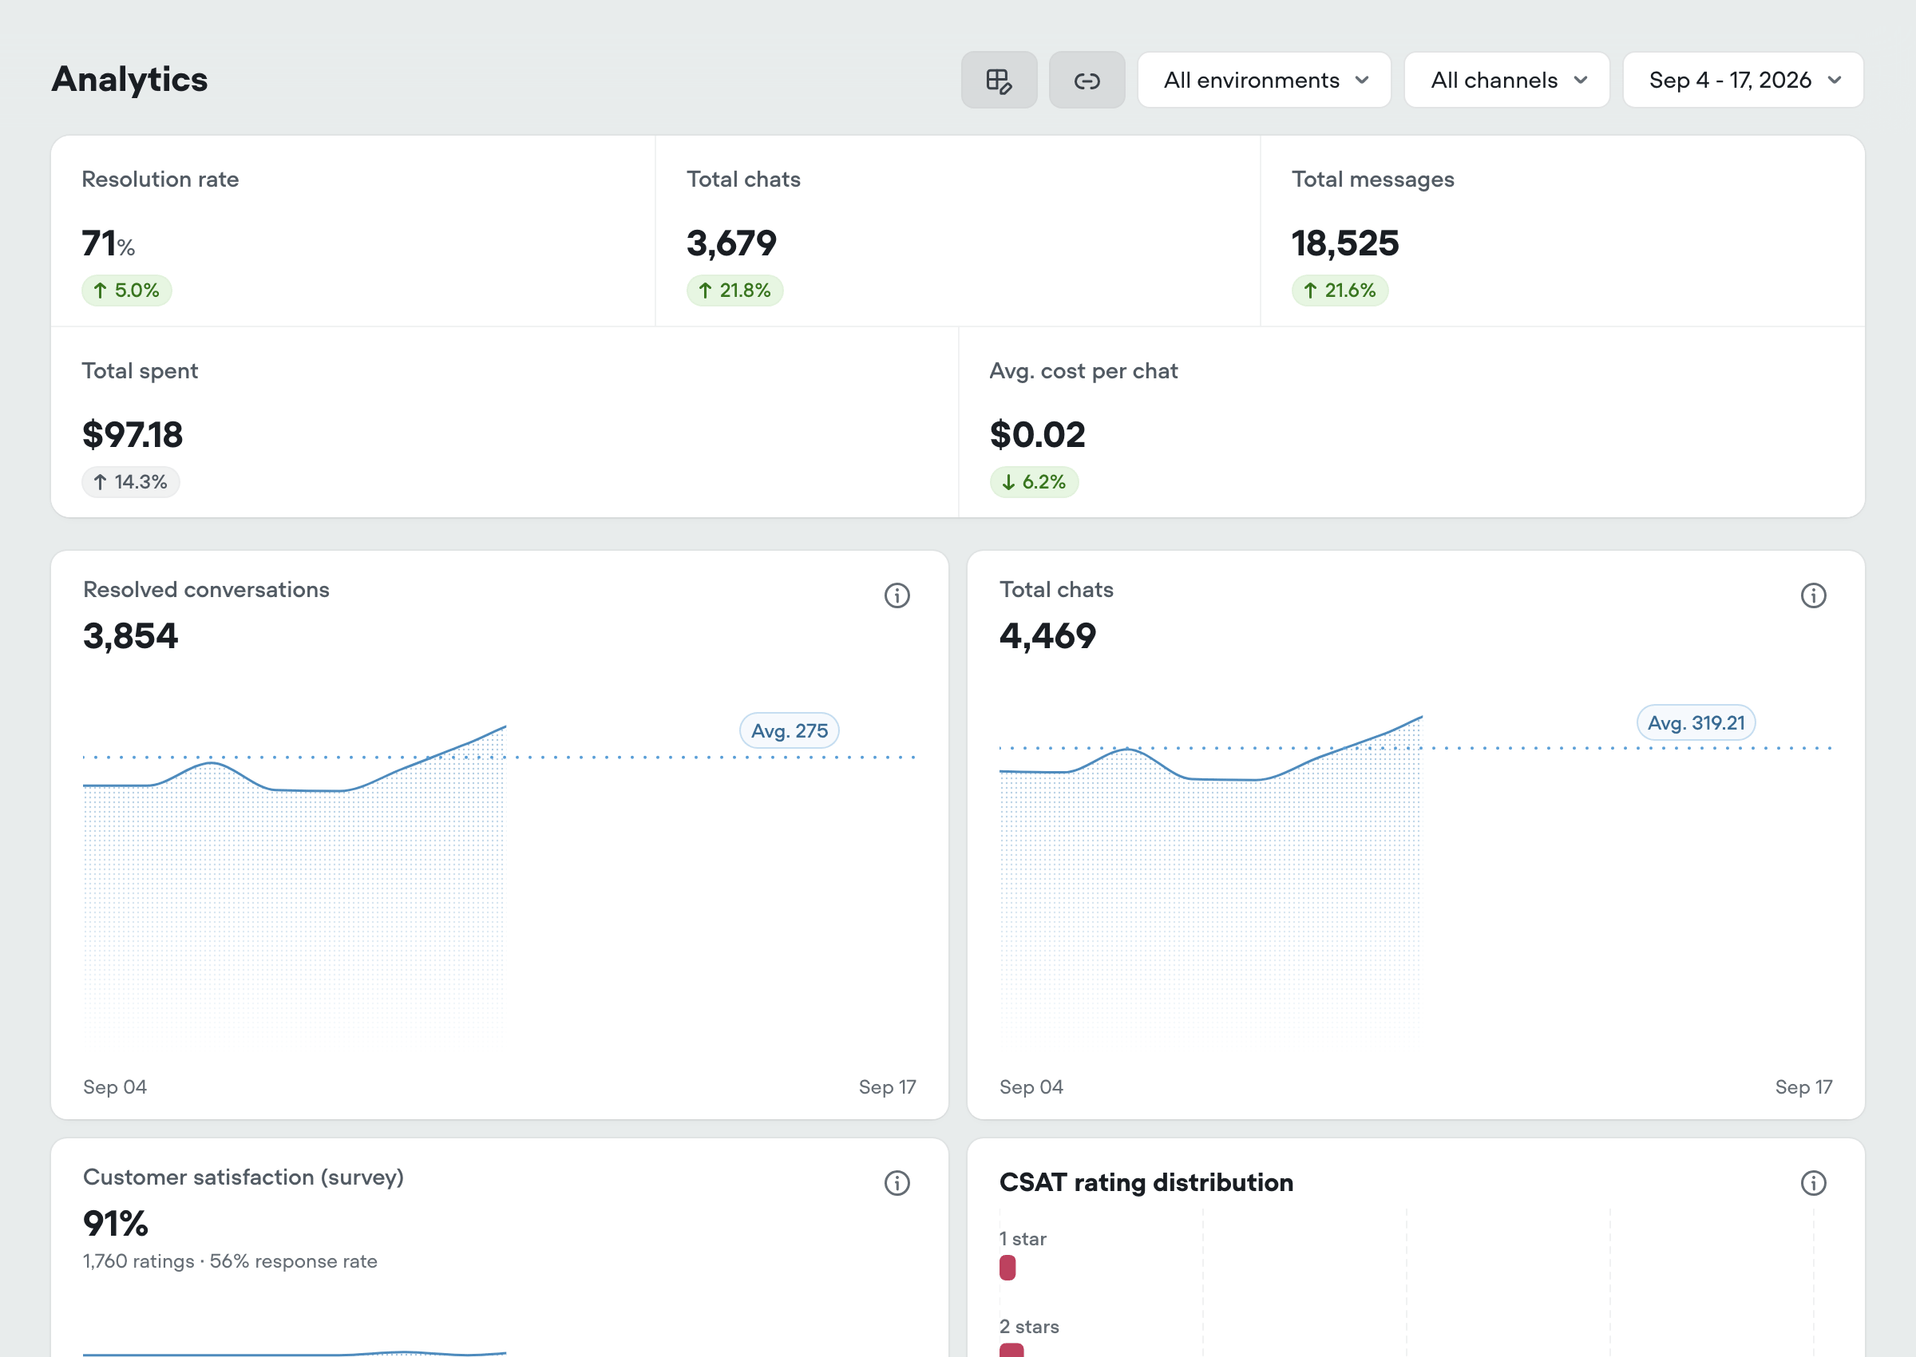Click the $0.02 avg cost value

point(1037,435)
